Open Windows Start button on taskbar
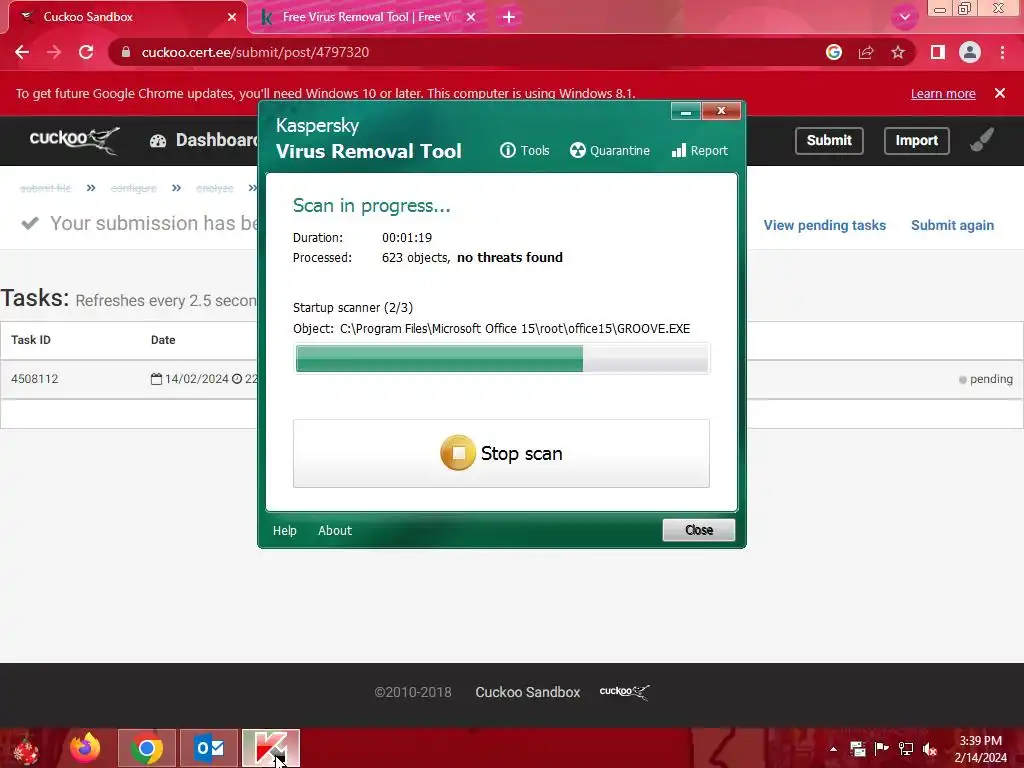The height and width of the screenshot is (768, 1024). [26, 749]
